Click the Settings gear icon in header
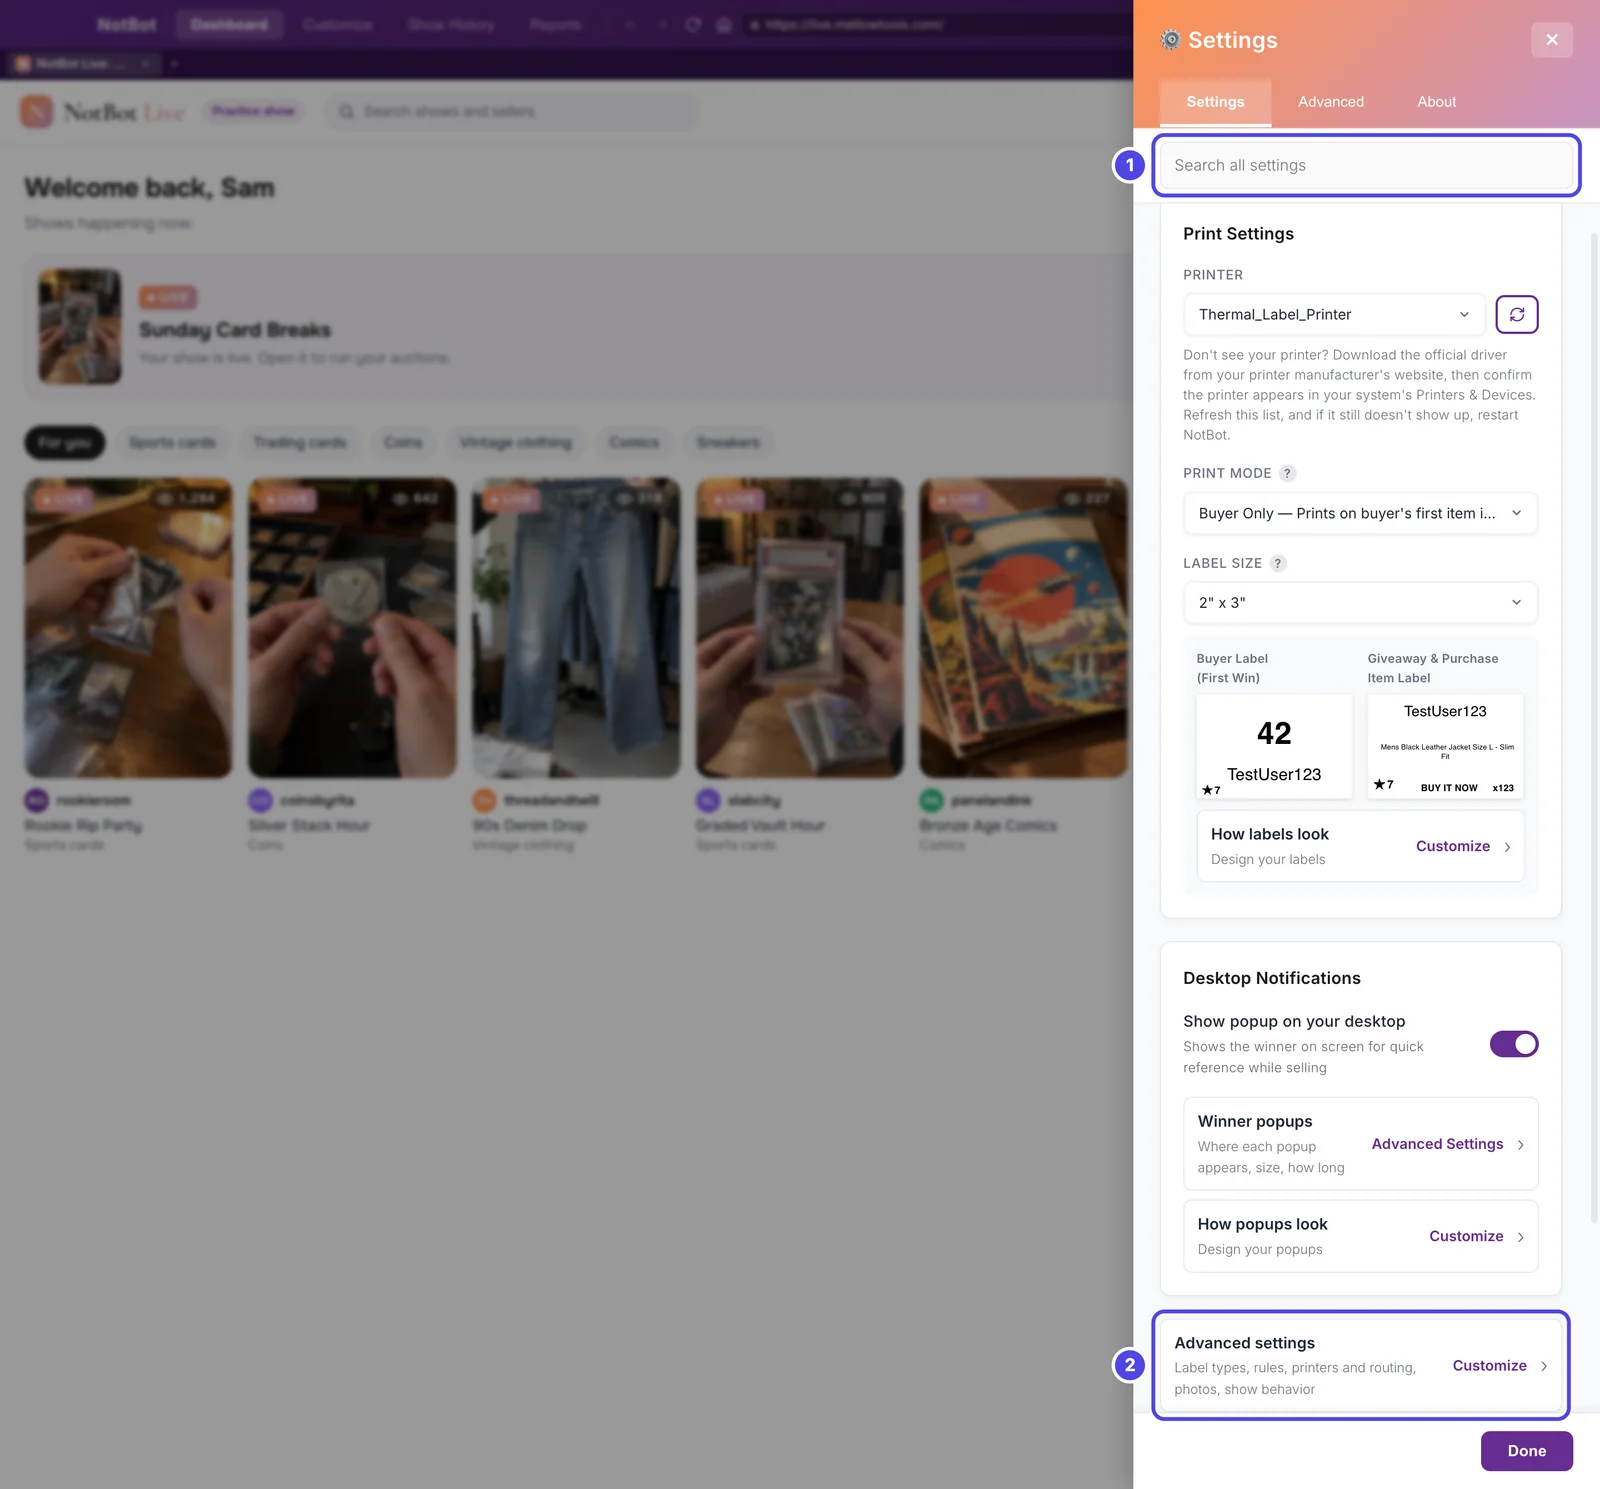The height and width of the screenshot is (1489, 1600). point(1170,40)
